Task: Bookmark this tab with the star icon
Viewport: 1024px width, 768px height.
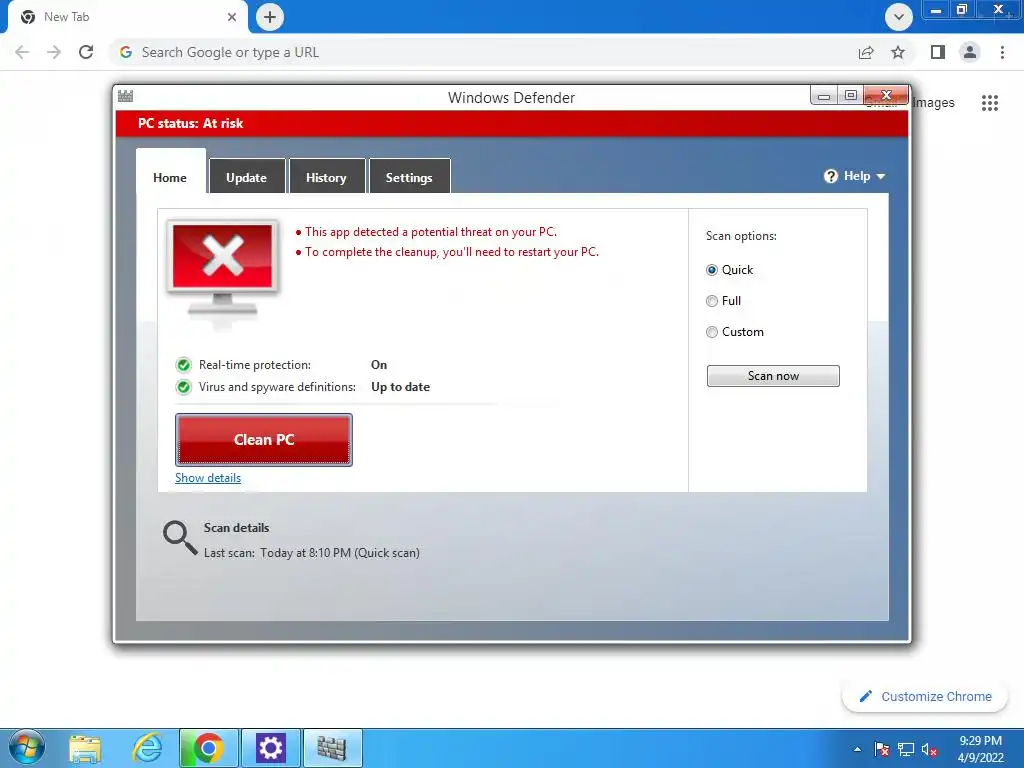Action: pos(898,52)
